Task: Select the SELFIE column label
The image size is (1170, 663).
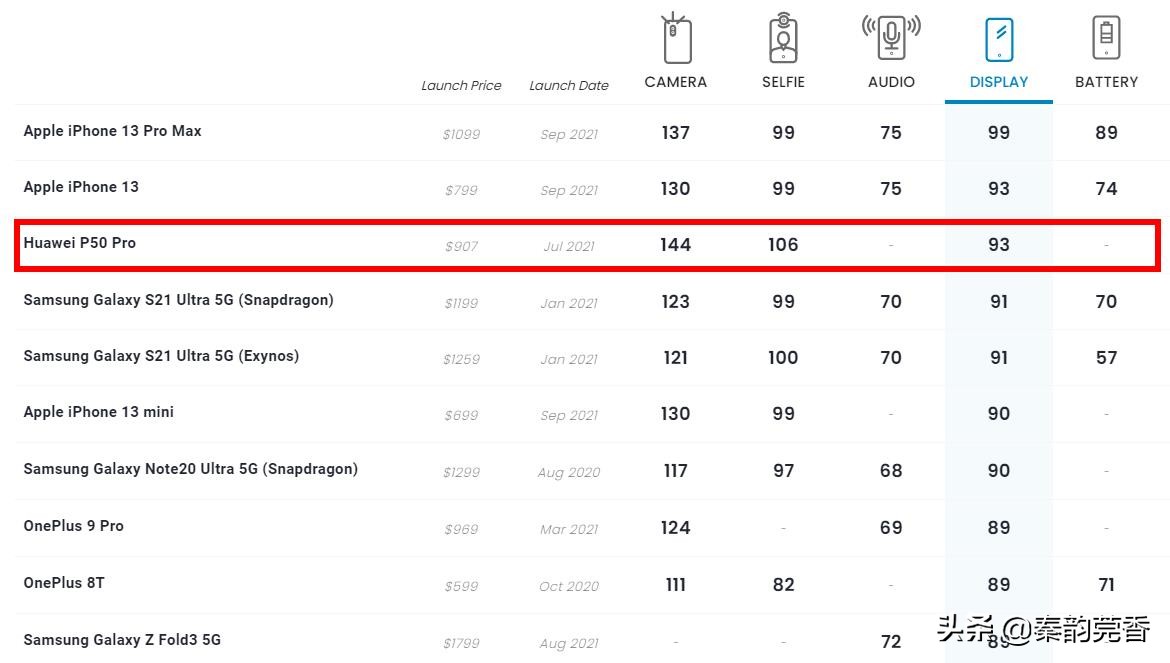Action: pyautogui.click(x=783, y=82)
